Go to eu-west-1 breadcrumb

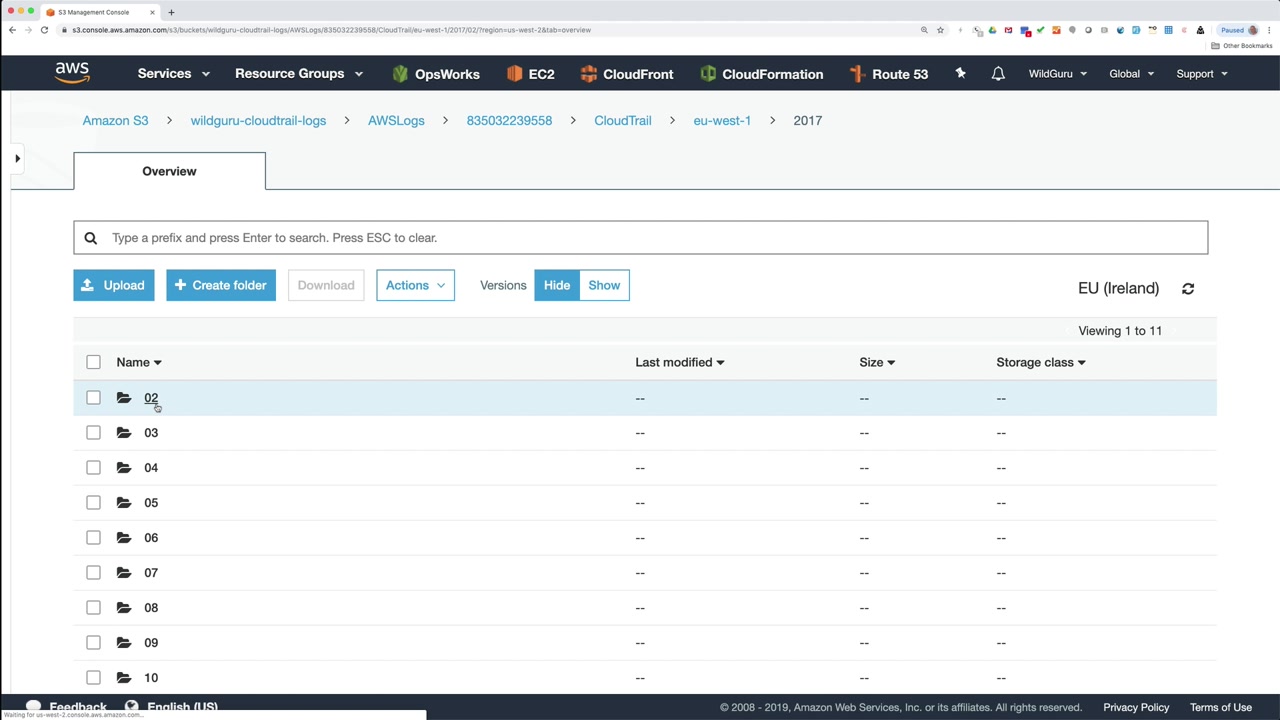pyautogui.click(x=722, y=120)
